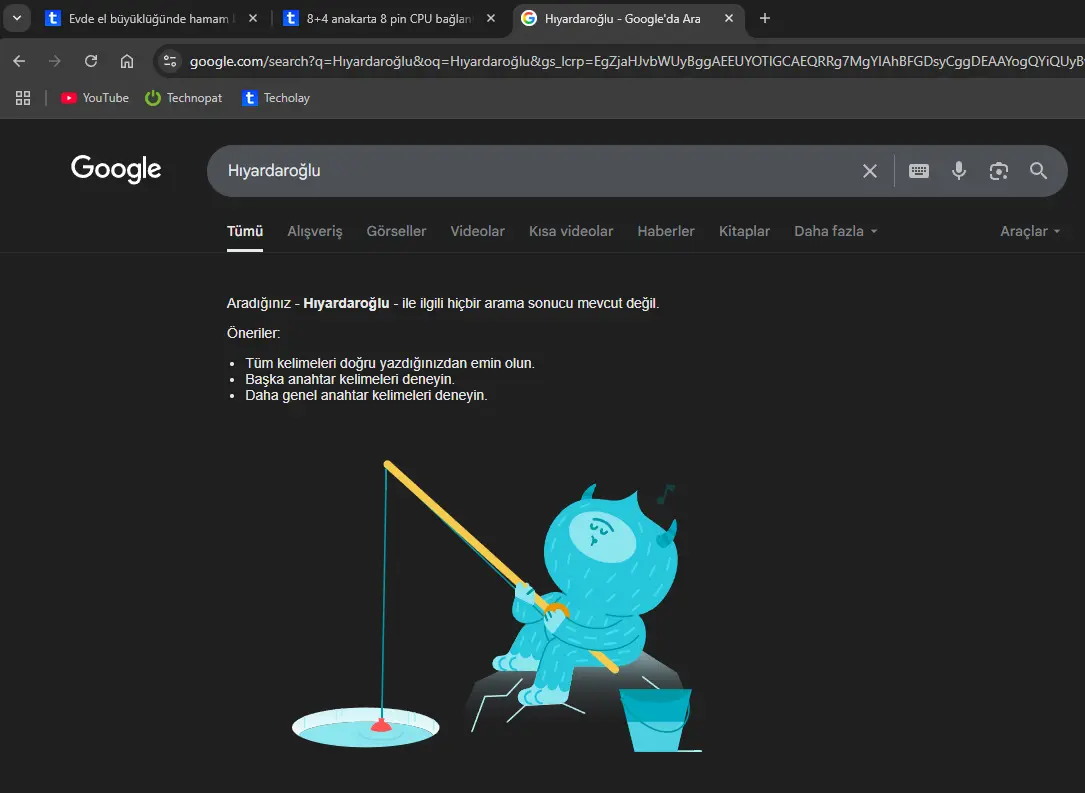Image resolution: width=1085 pixels, height=793 pixels.
Task: Clear the Google search box
Action: (870, 171)
